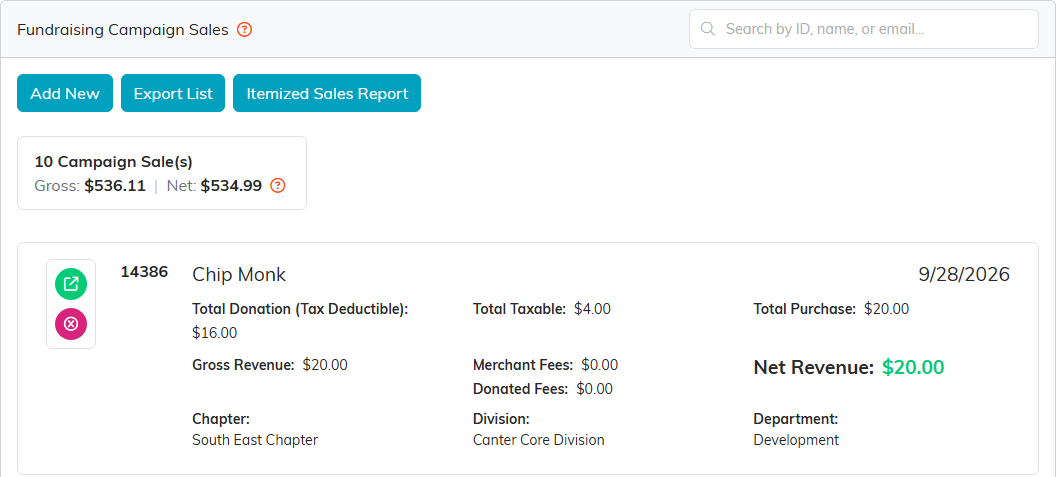Delete sale 14386 with the pink X icon
The height and width of the screenshot is (477, 1056).
pos(71,324)
